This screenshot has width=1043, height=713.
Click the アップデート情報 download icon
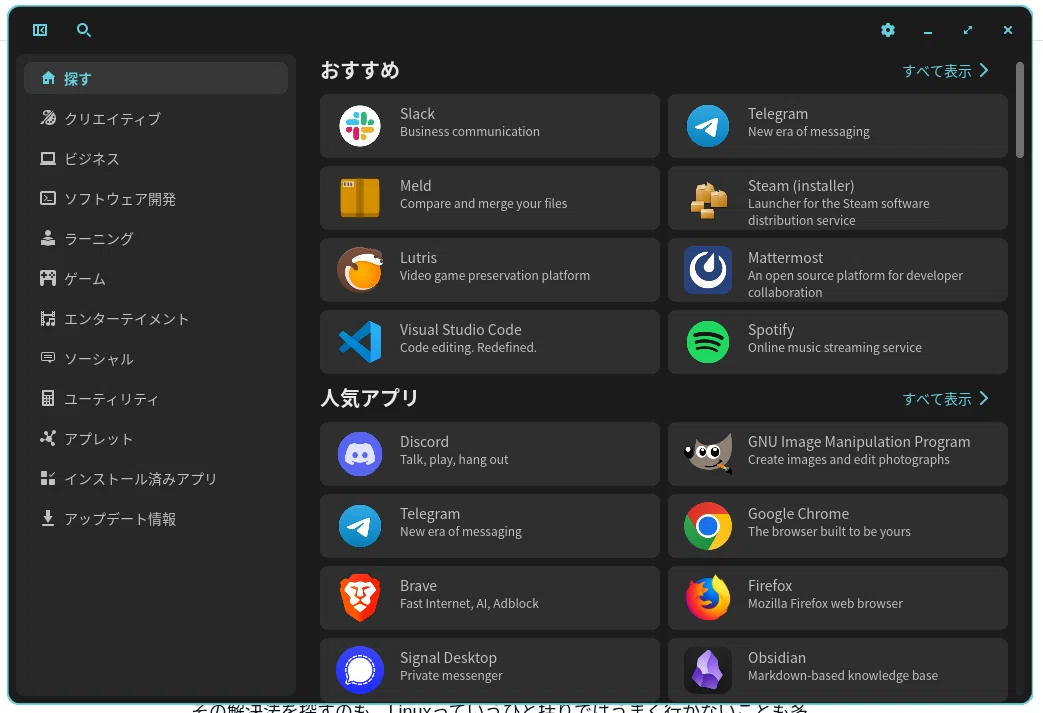(48, 518)
